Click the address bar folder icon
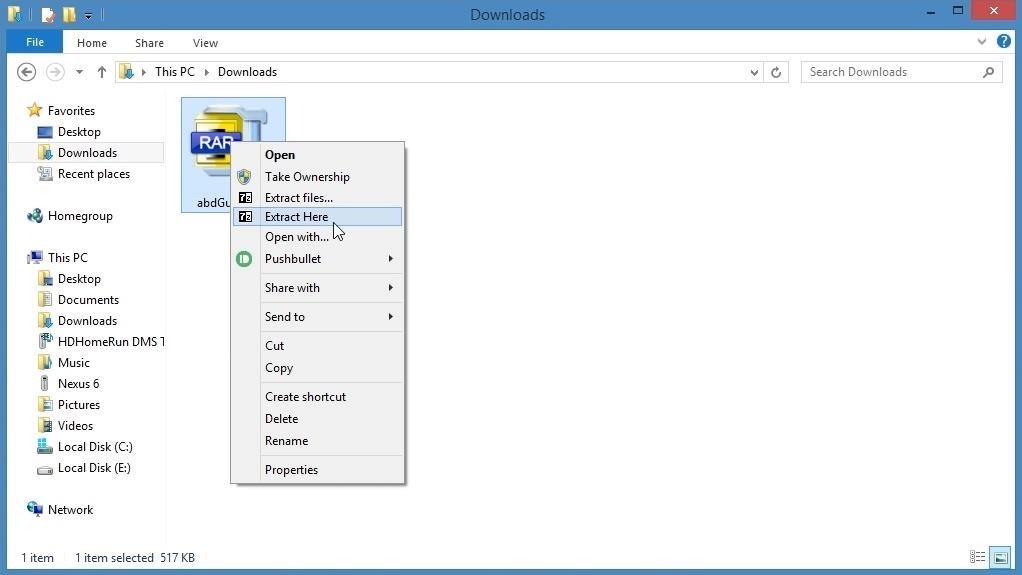The height and width of the screenshot is (575, 1022). click(x=126, y=72)
